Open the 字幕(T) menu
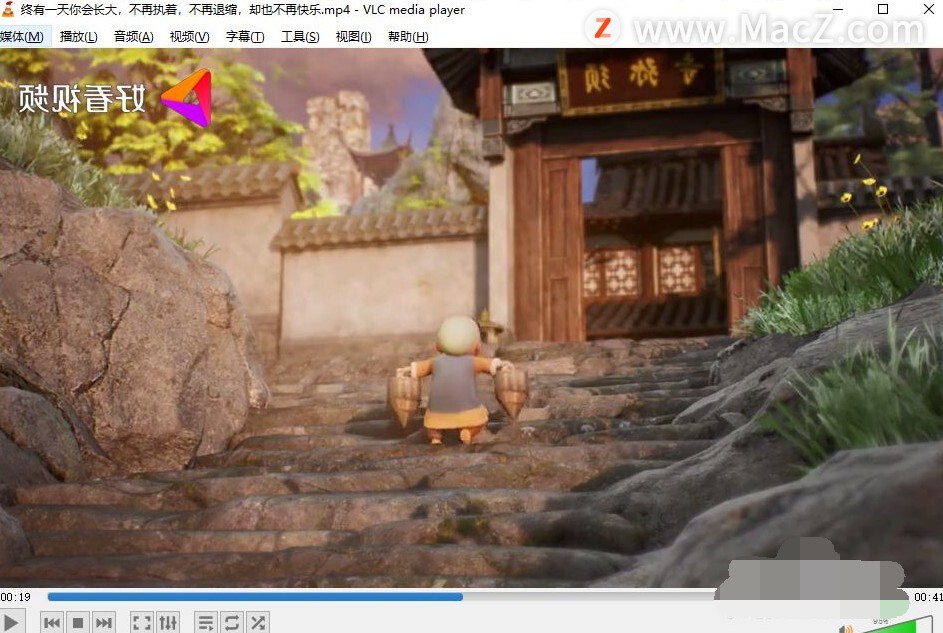 coord(245,37)
